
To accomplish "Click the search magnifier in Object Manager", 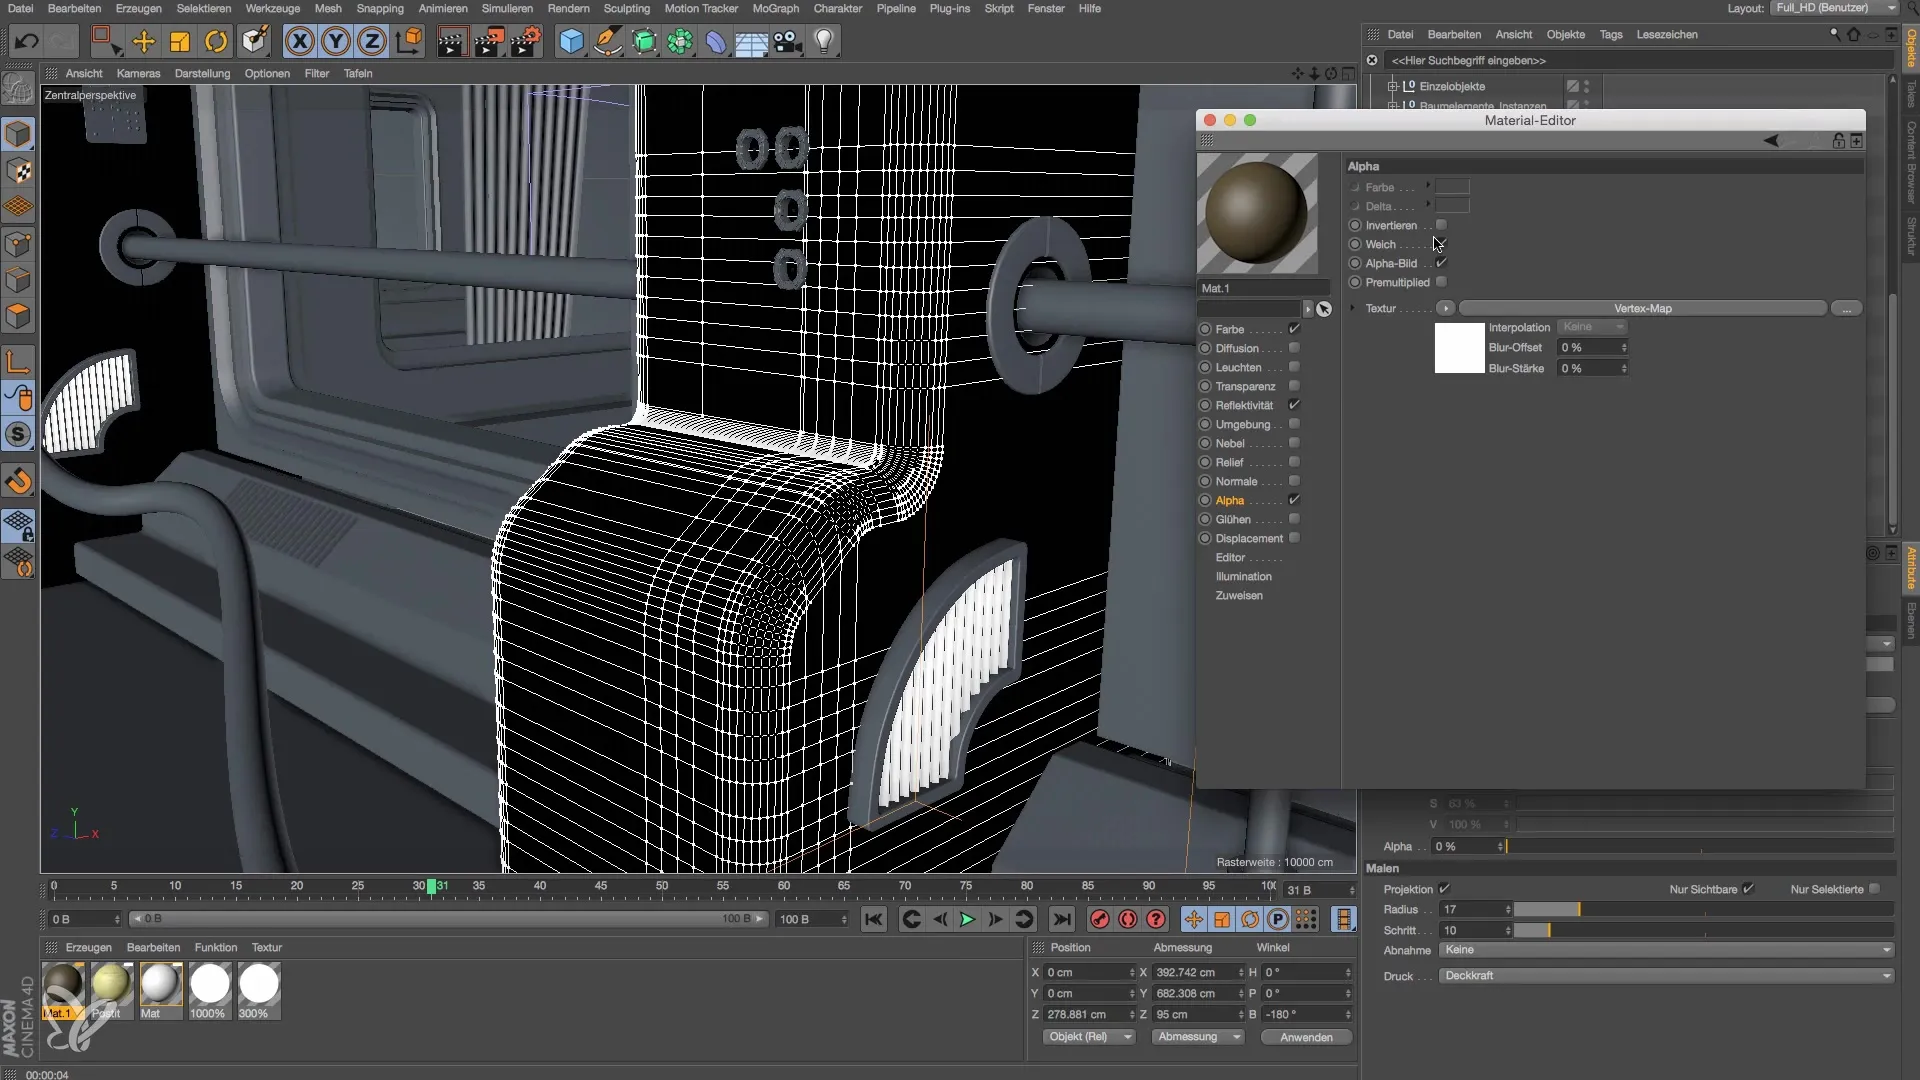I will click(x=1834, y=34).
